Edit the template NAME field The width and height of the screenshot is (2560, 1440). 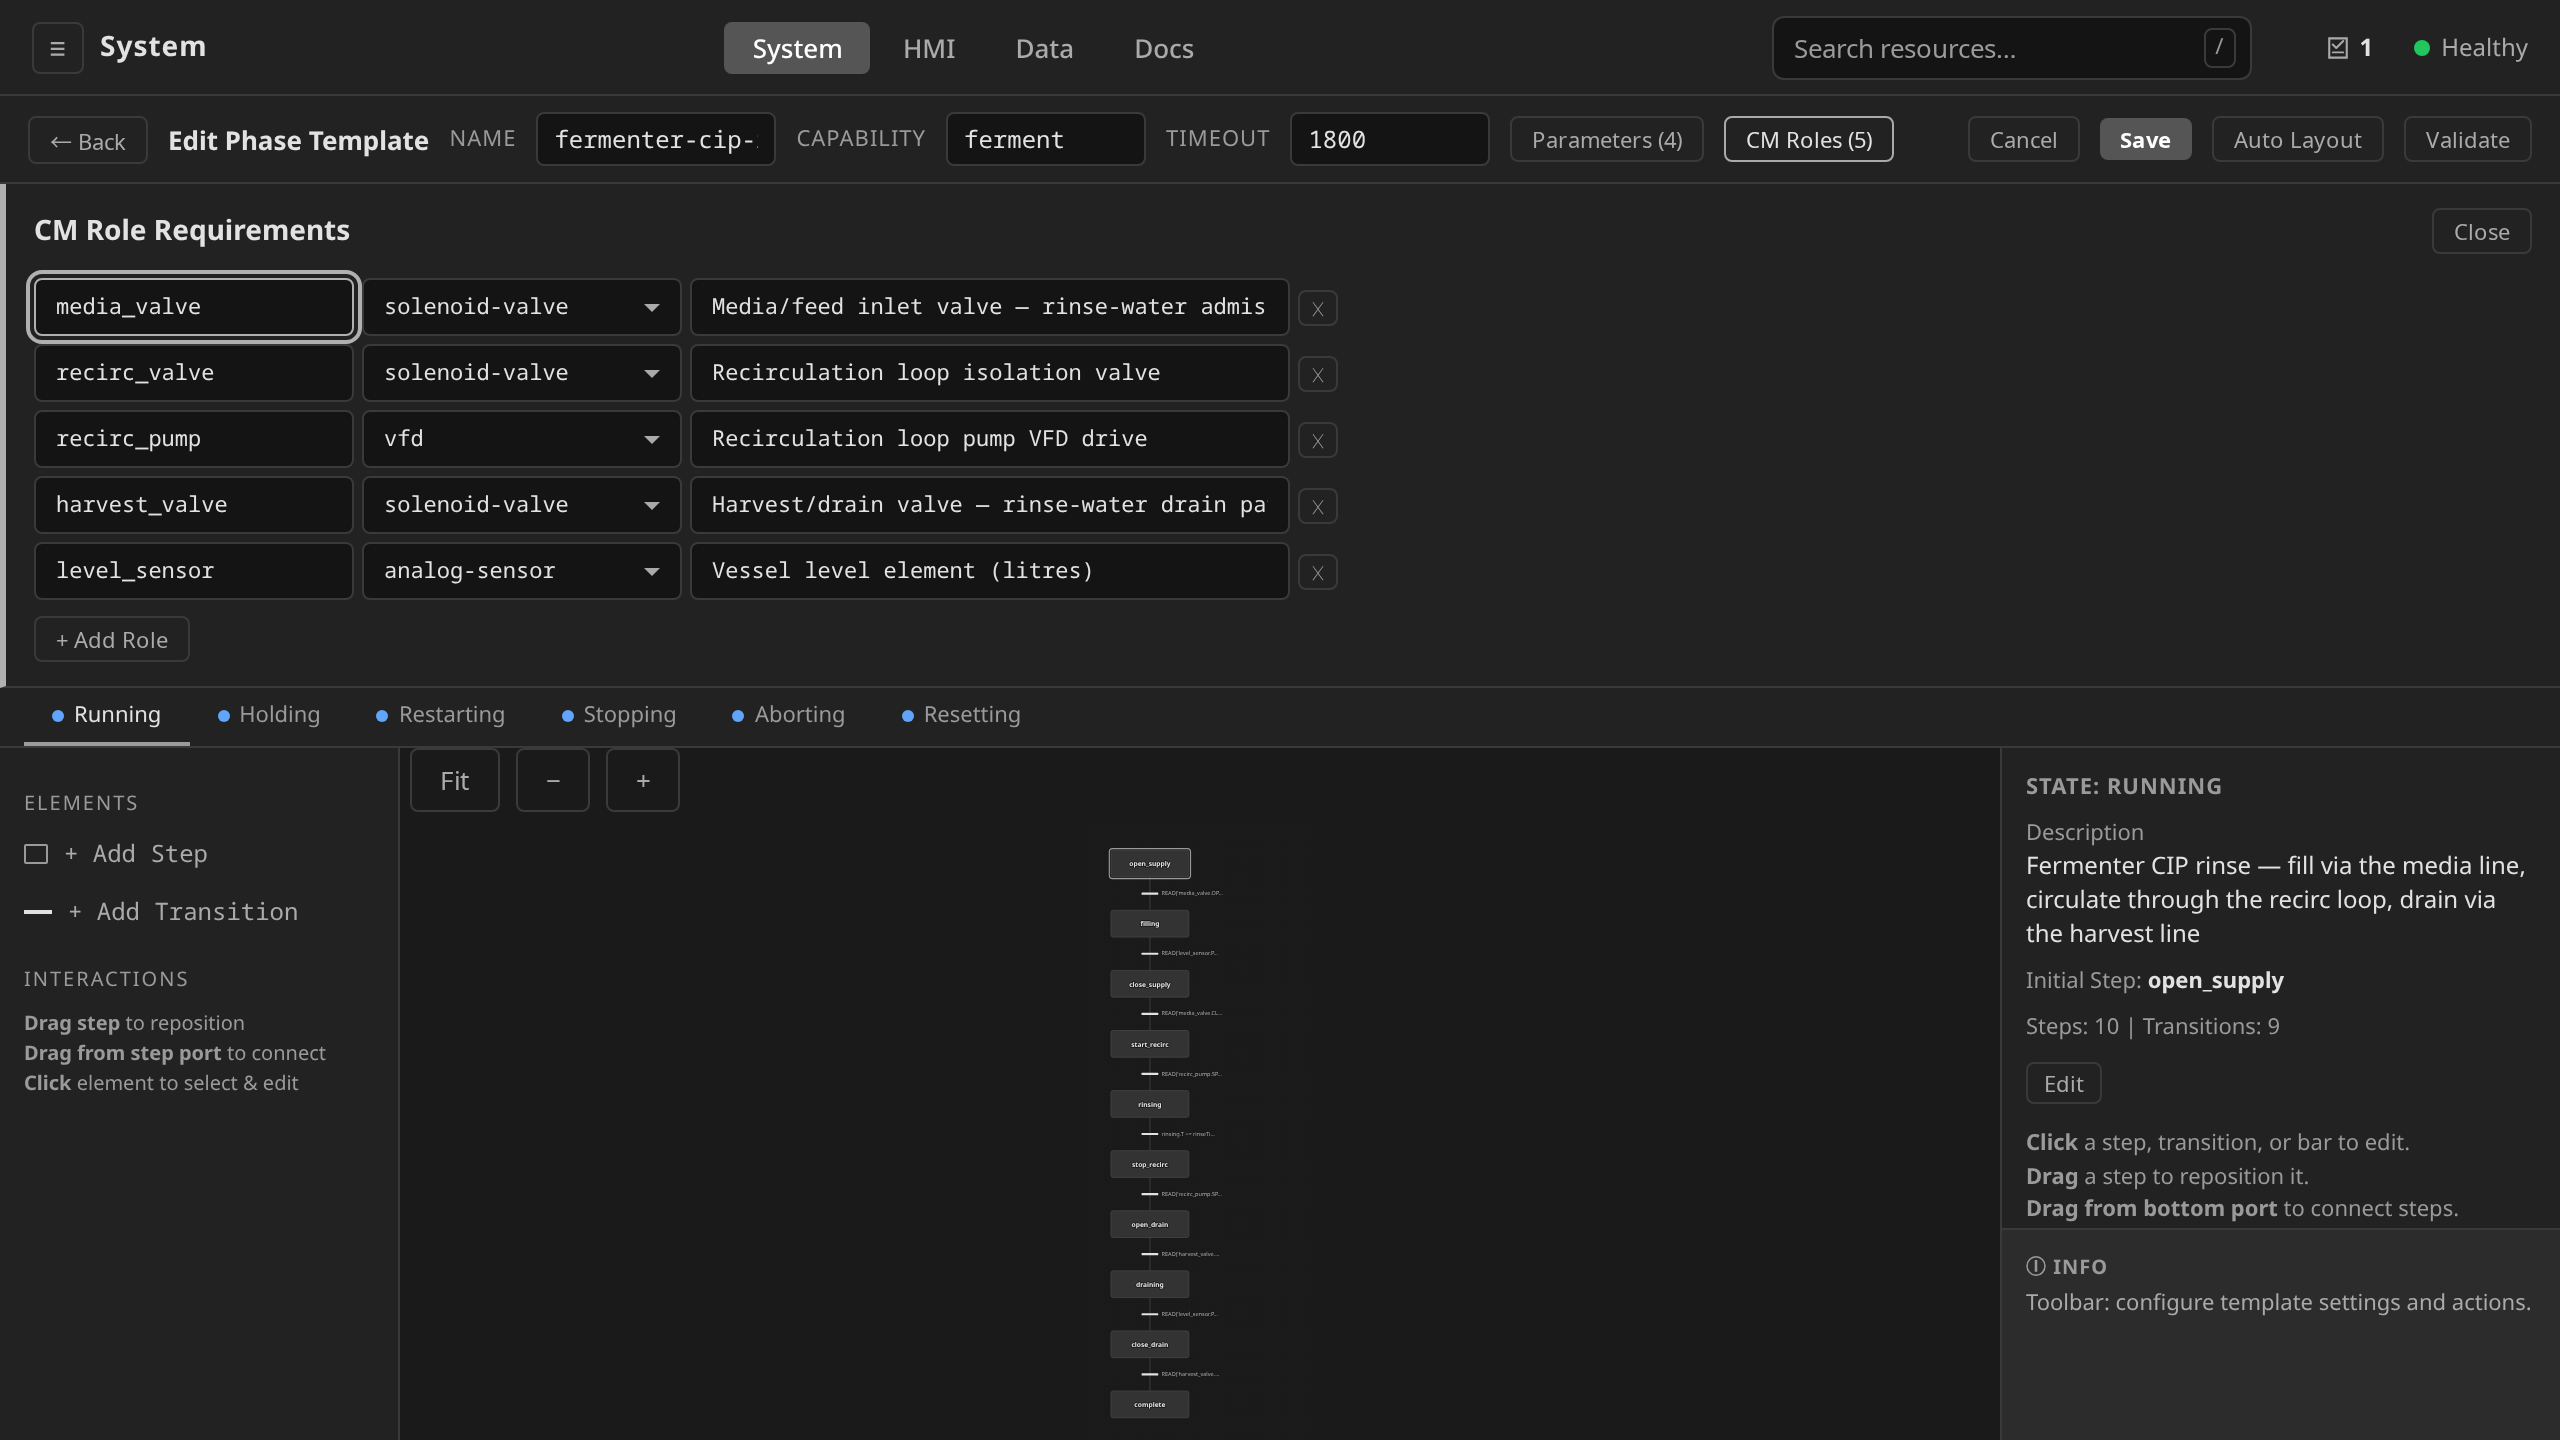tap(656, 139)
